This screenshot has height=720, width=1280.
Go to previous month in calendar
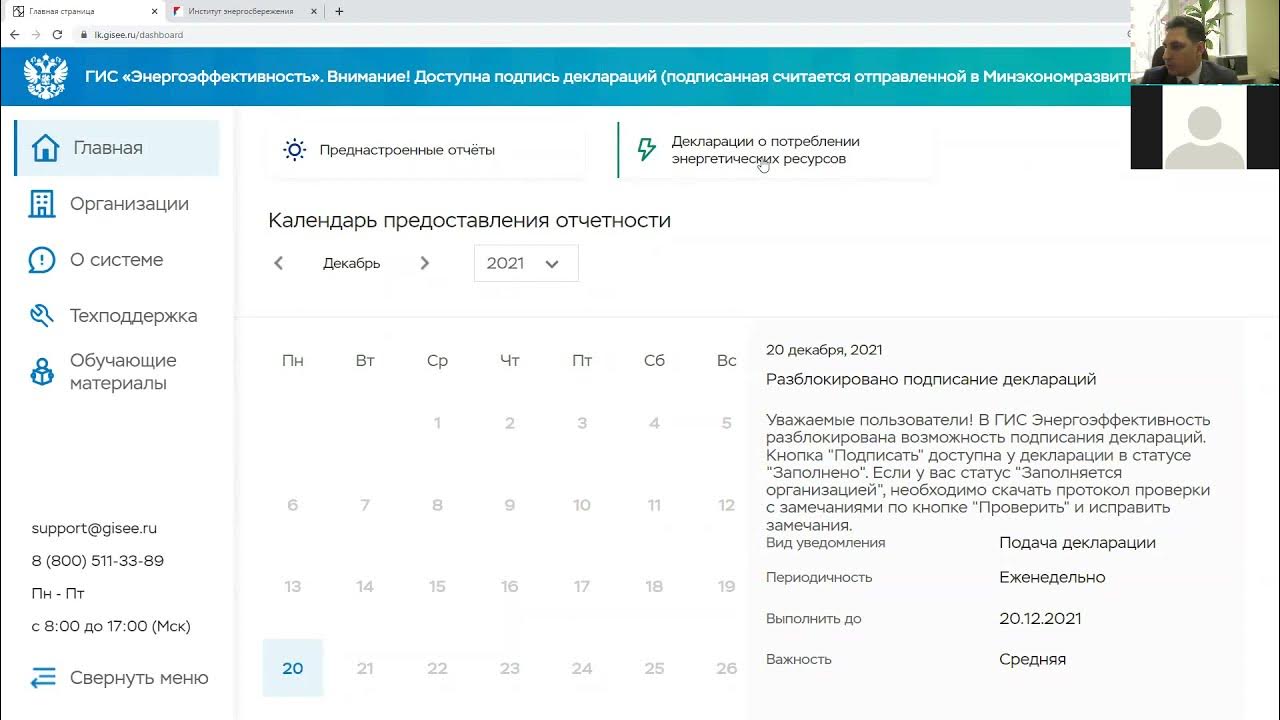(279, 263)
